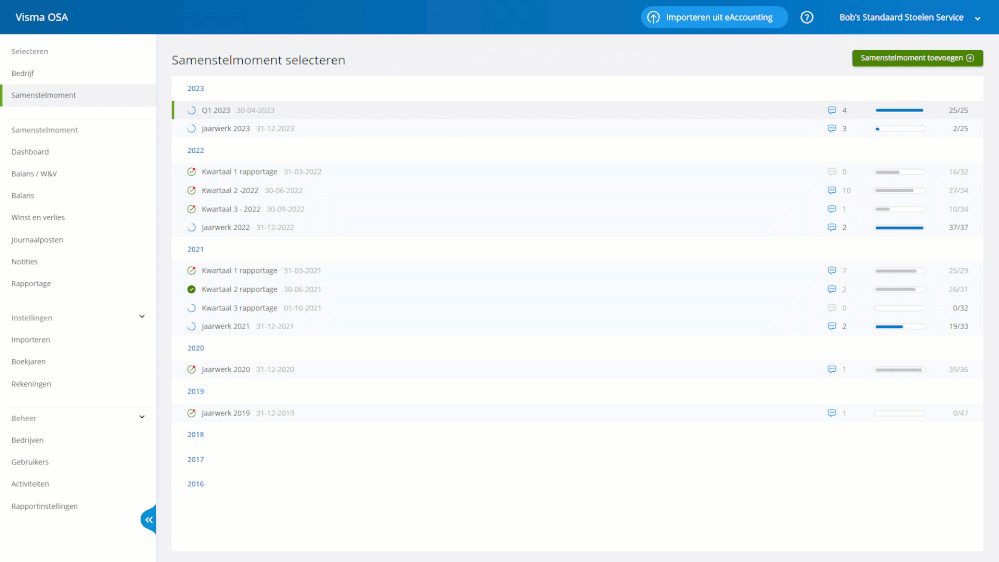Collapse the Beheer section chevron
The width and height of the screenshot is (999, 562).
click(x=142, y=417)
